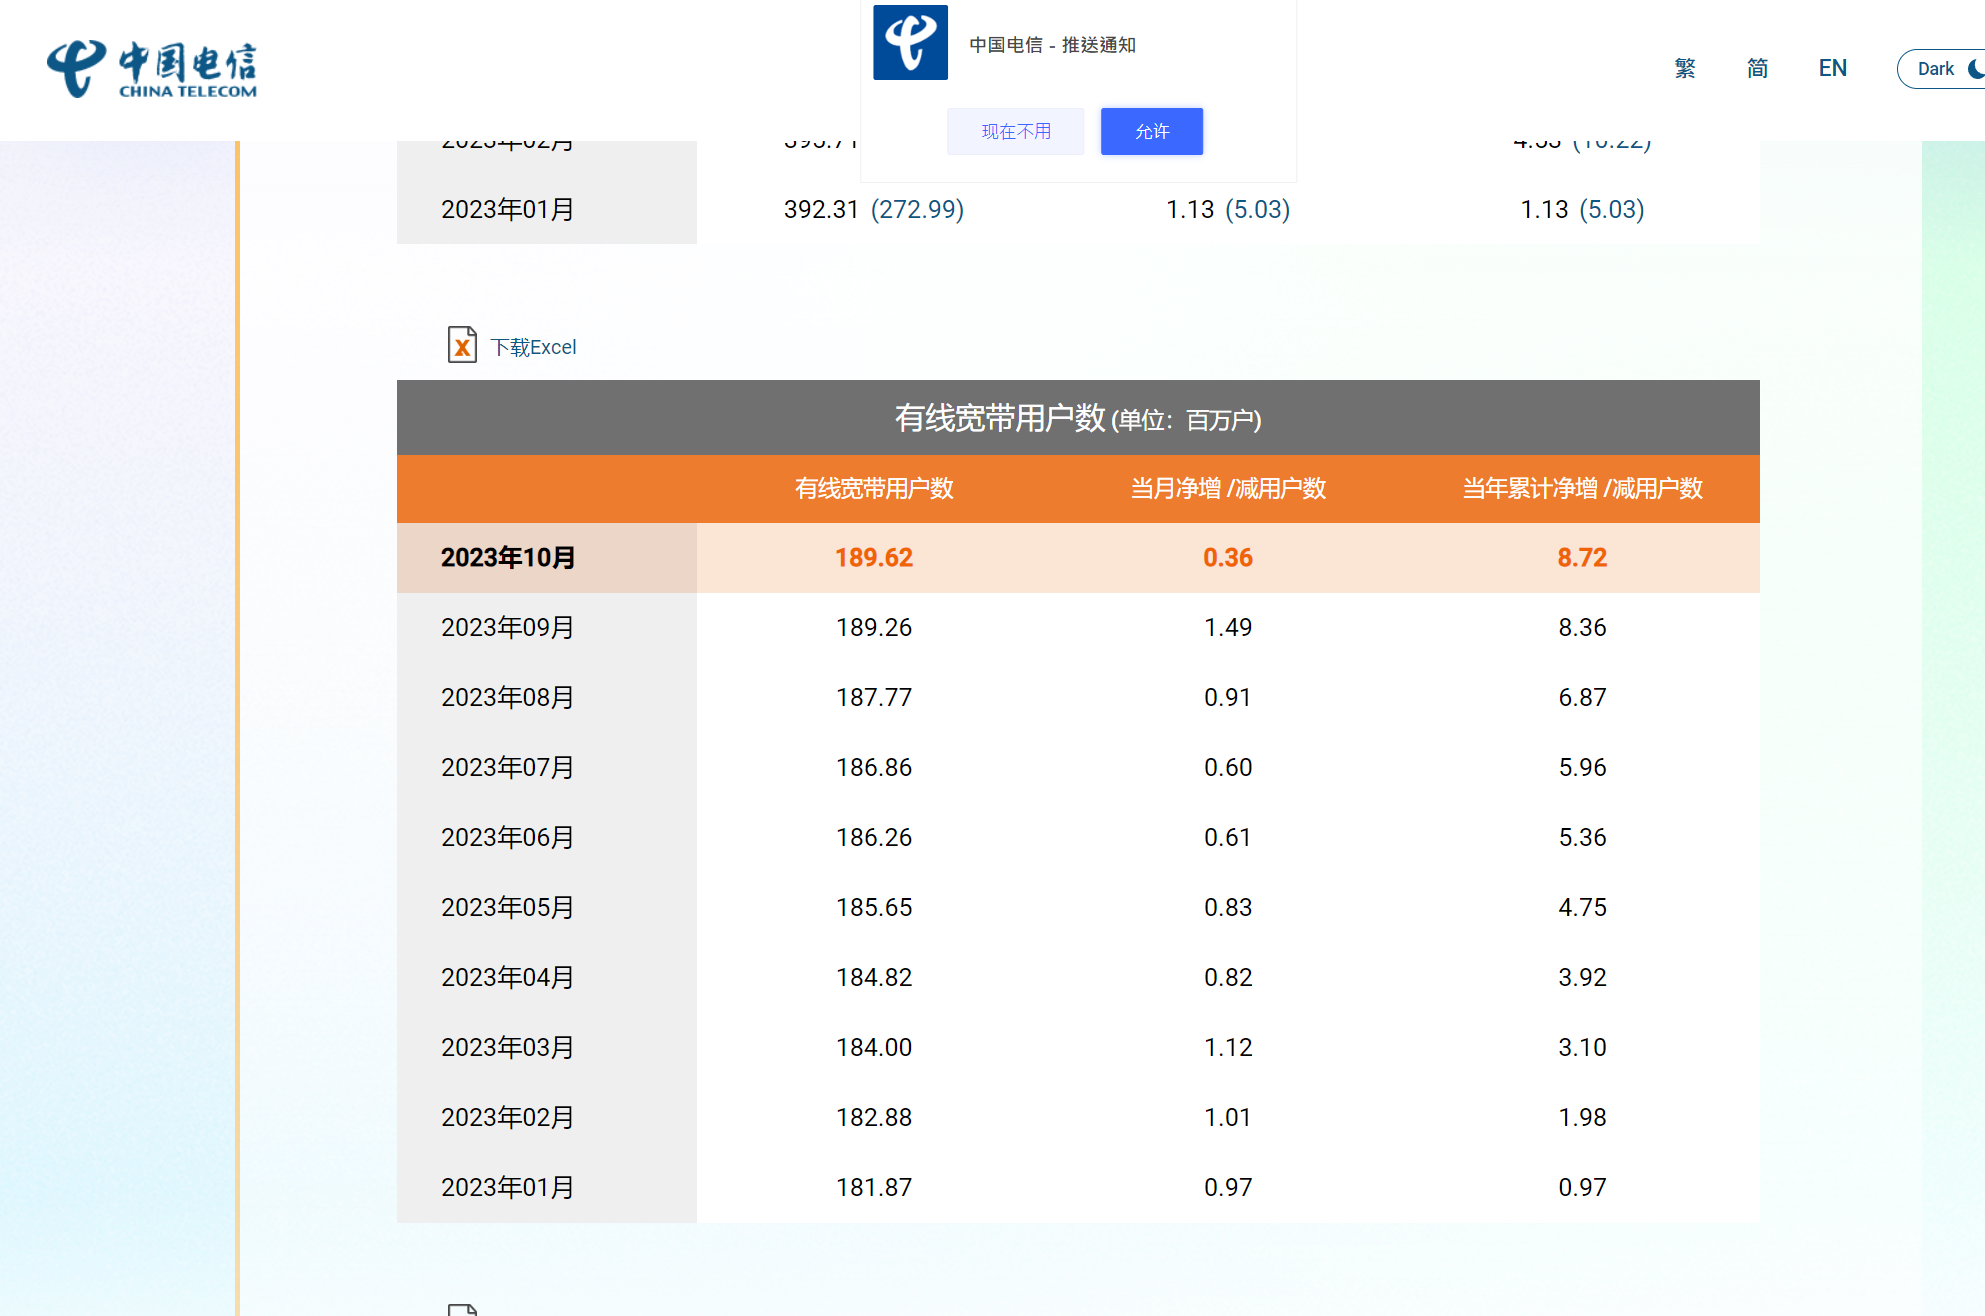The height and width of the screenshot is (1316, 1985).
Task: Click value 185.65 for May
Action: [874, 908]
